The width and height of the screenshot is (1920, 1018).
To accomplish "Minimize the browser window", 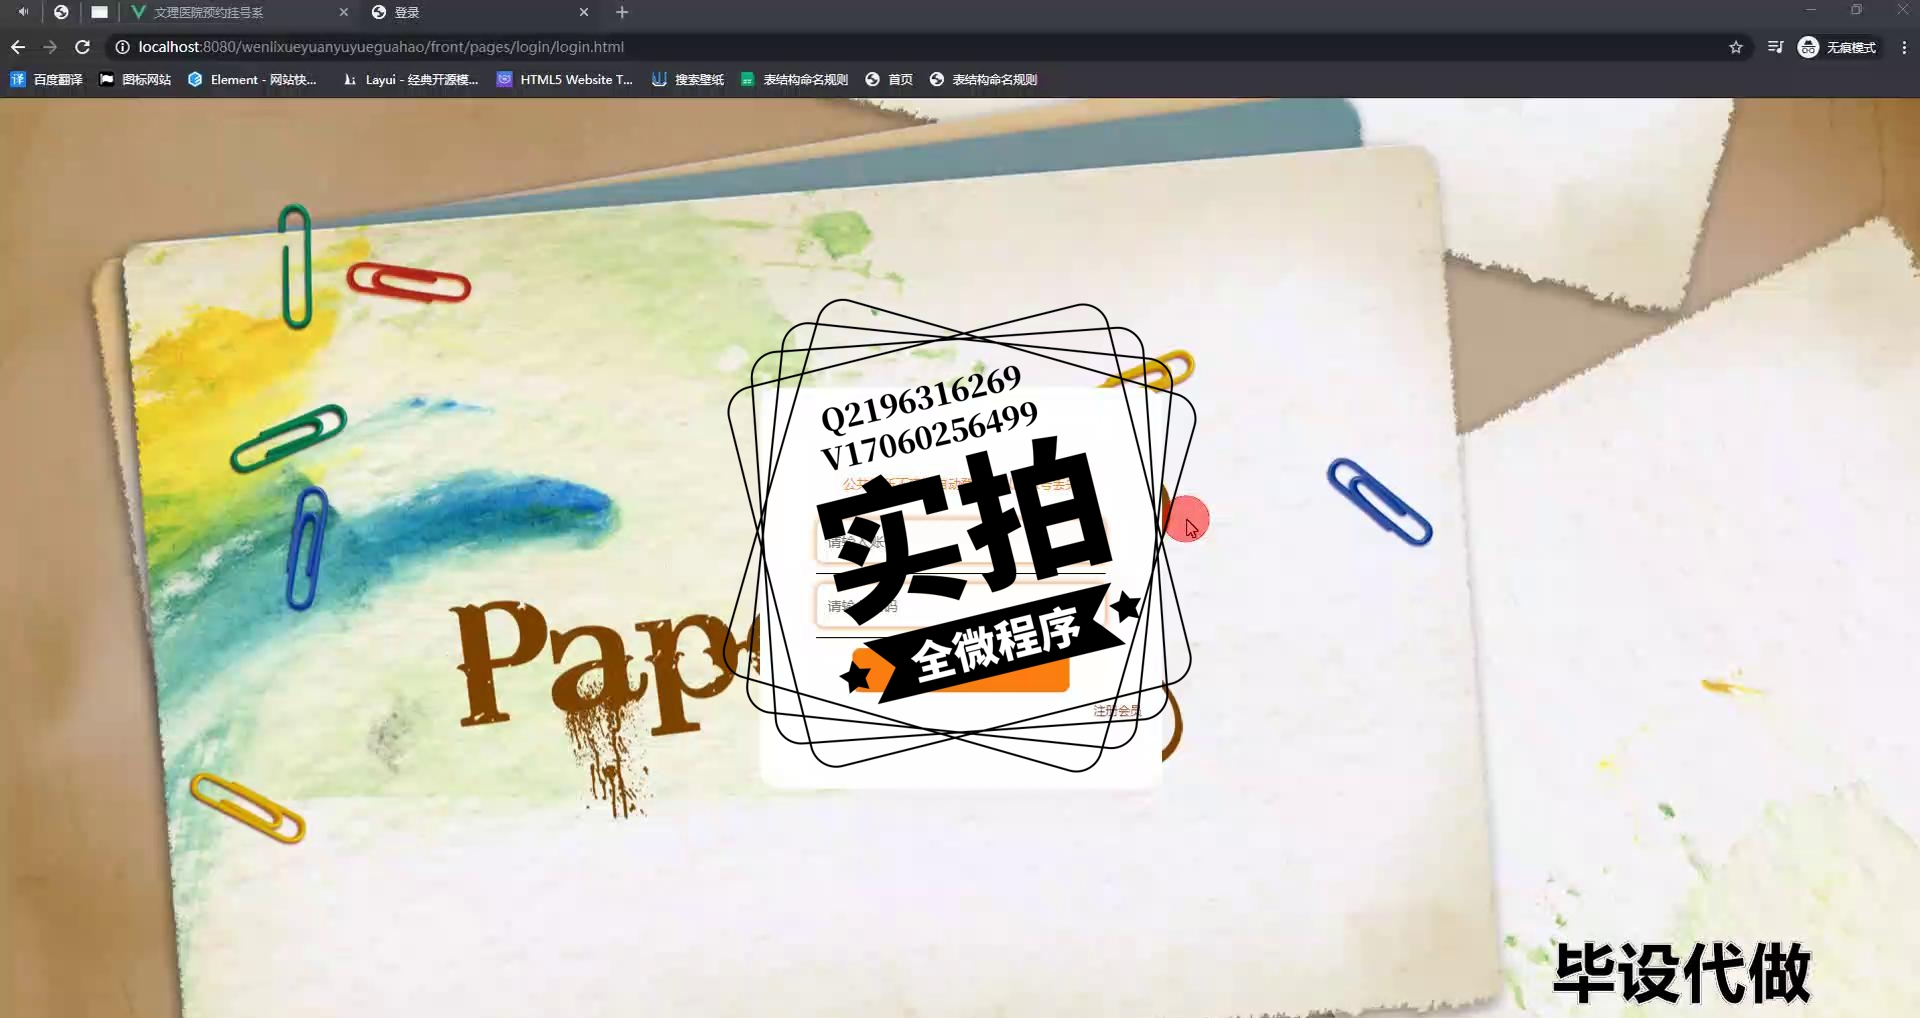I will point(1810,10).
